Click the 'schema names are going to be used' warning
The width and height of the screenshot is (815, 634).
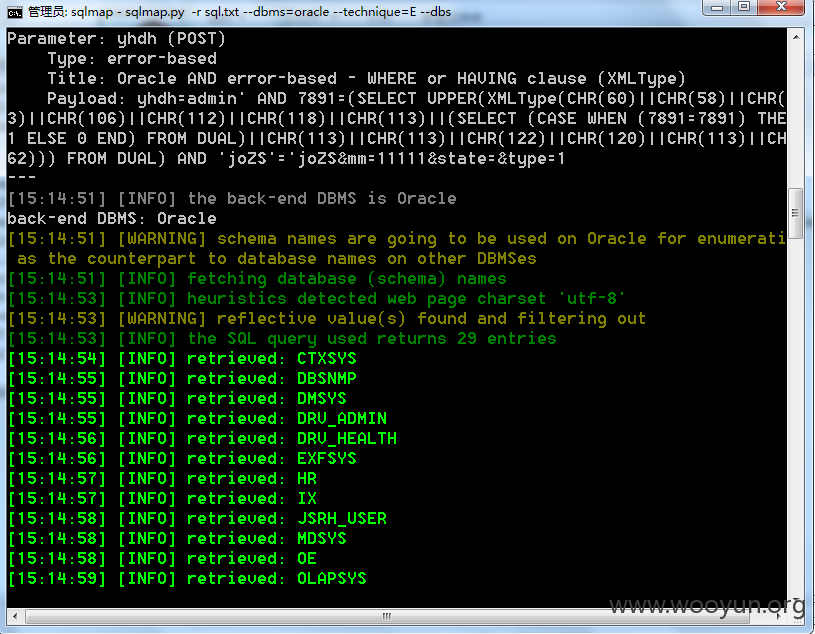click(397, 248)
